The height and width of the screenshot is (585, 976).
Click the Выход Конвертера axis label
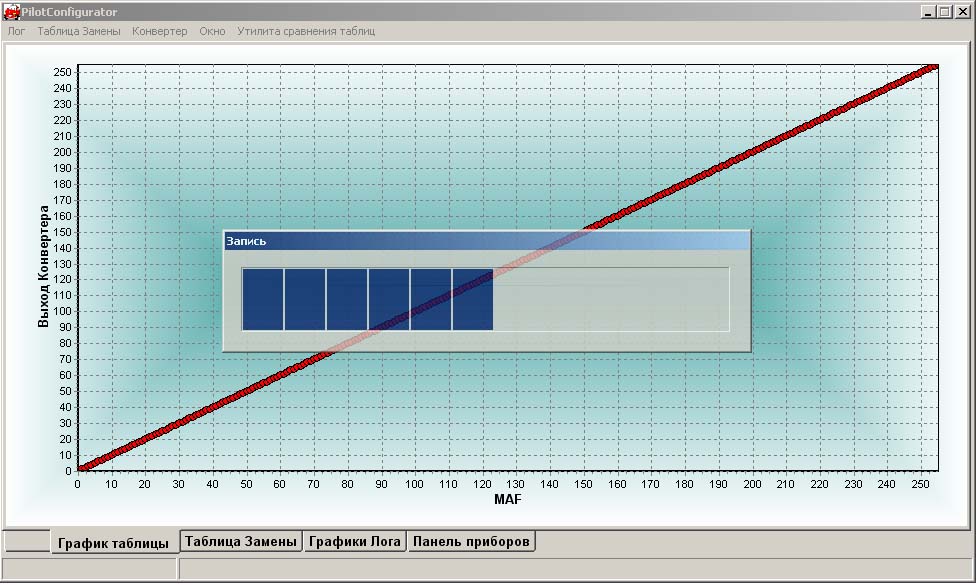tap(43, 266)
